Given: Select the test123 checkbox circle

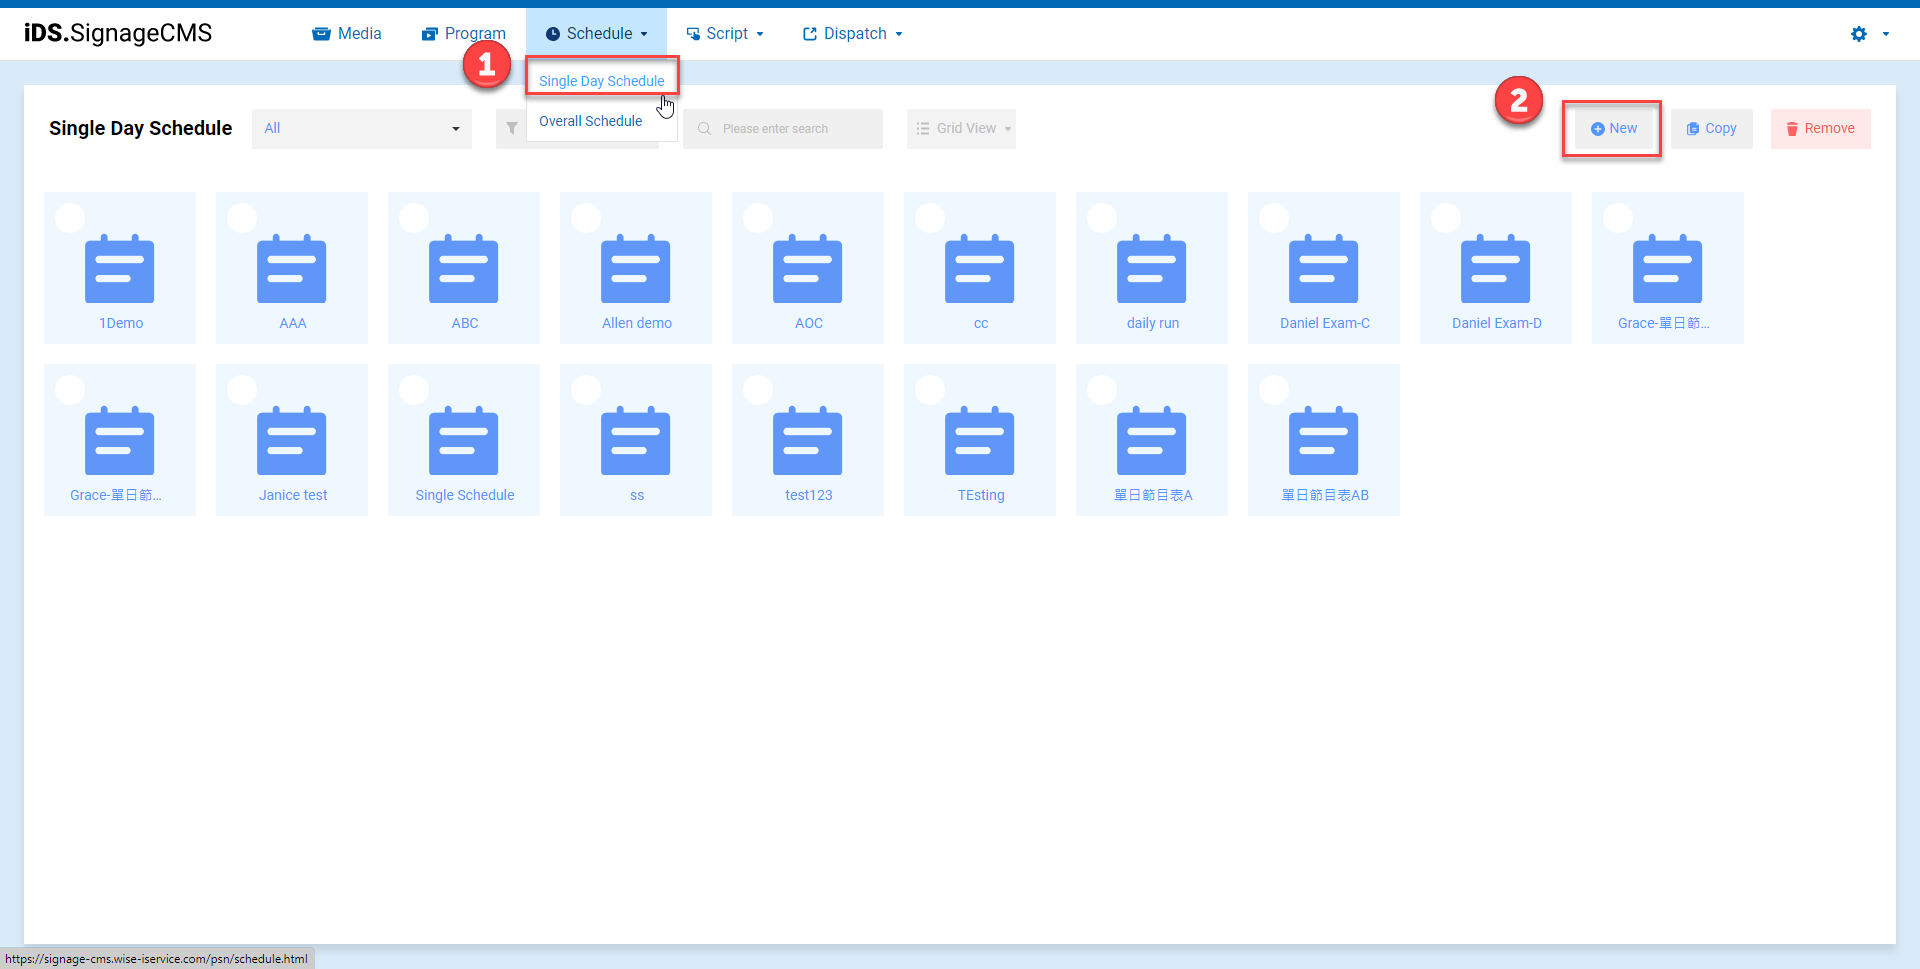Looking at the screenshot, I should tap(758, 390).
